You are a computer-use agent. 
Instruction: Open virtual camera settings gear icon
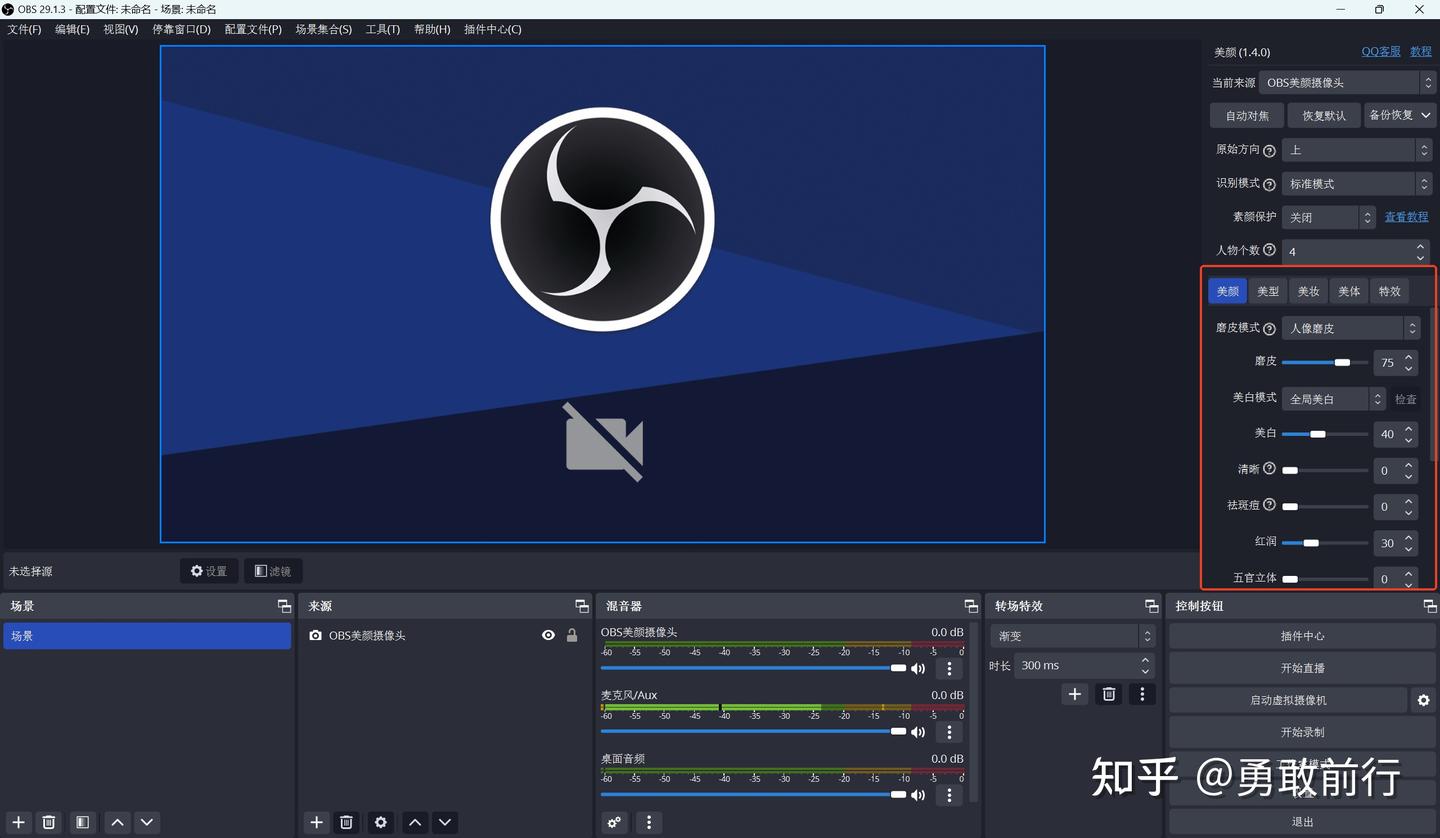click(x=1423, y=700)
